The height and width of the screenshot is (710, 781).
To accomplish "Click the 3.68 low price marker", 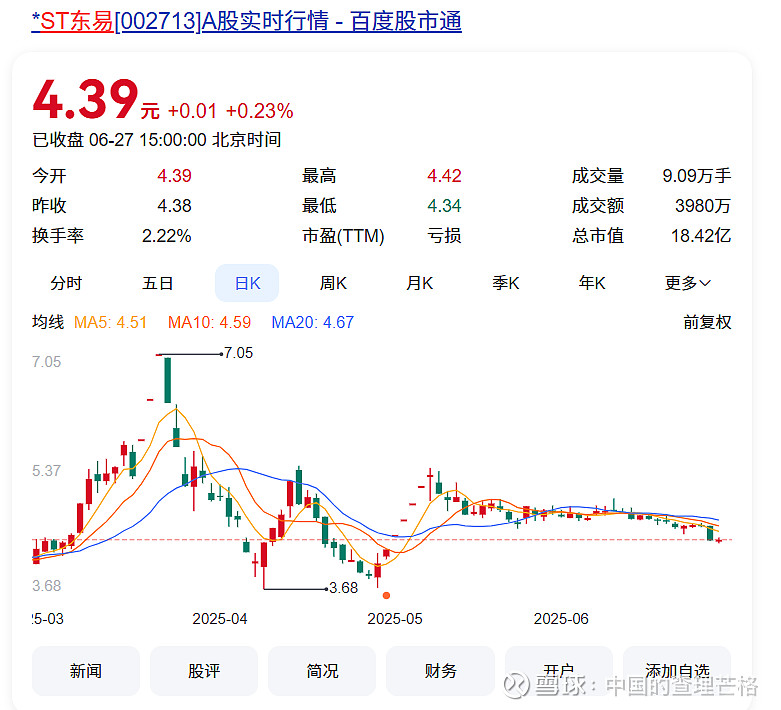I will [343, 588].
